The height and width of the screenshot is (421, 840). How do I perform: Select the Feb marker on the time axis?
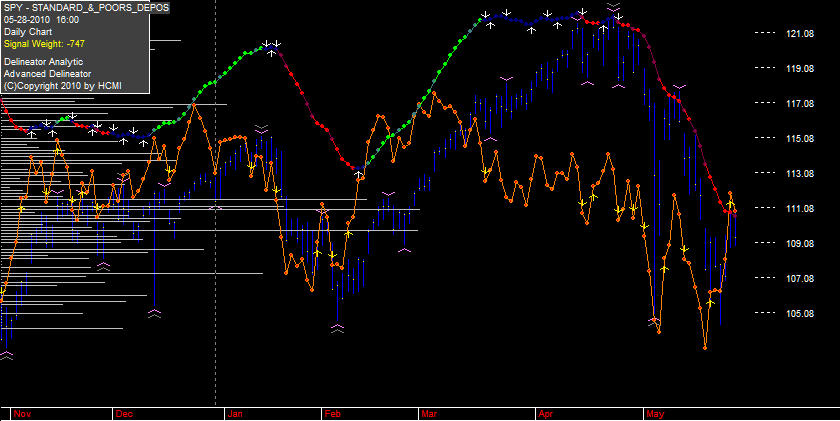coord(333,414)
